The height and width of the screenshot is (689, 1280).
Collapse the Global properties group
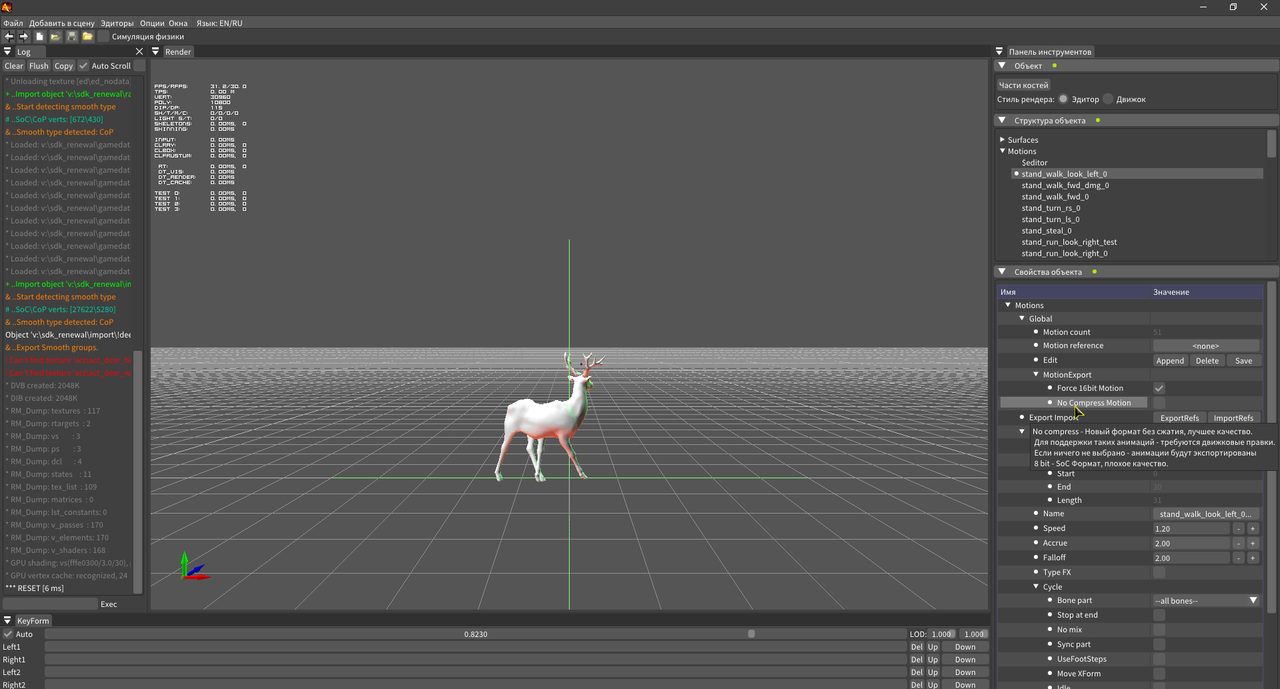point(1022,319)
